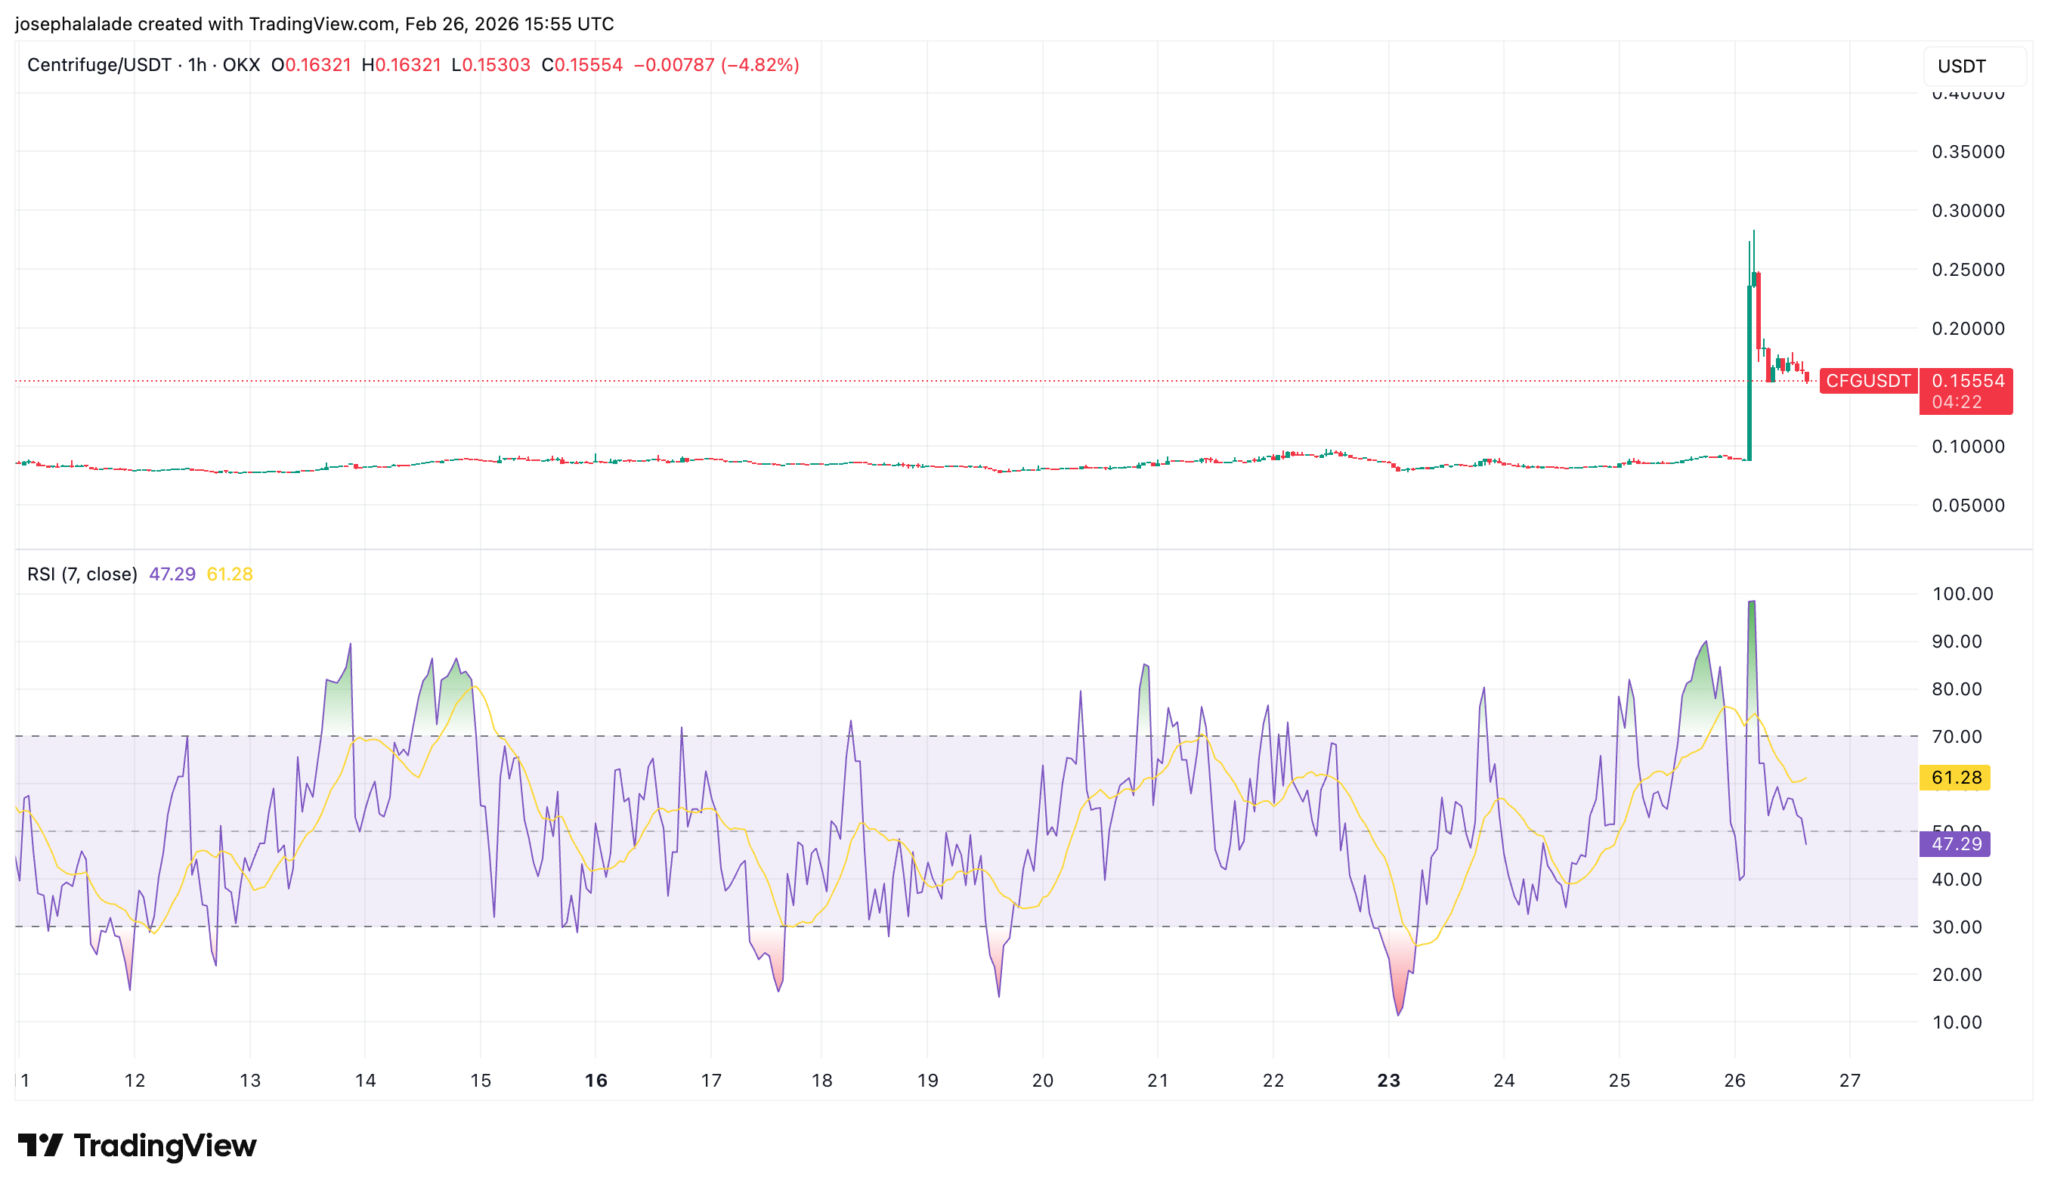Click the purple 47.29 axis label
Screen dimensions: 2048x1191
coord(1955,844)
